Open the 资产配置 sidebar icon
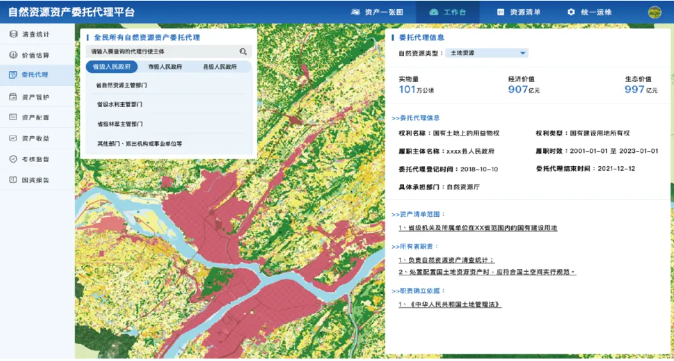This screenshot has height=361, width=674. 13,117
